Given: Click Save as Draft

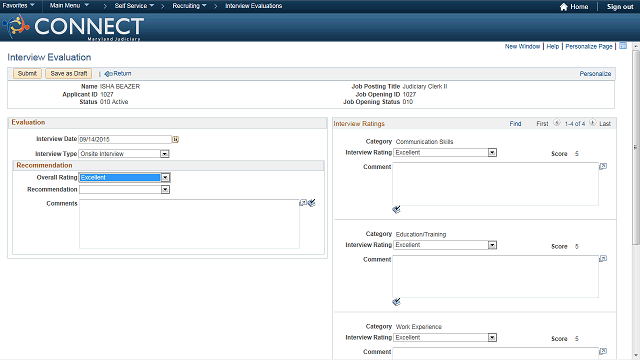Looking at the screenshot, I should tap(69, 73).
